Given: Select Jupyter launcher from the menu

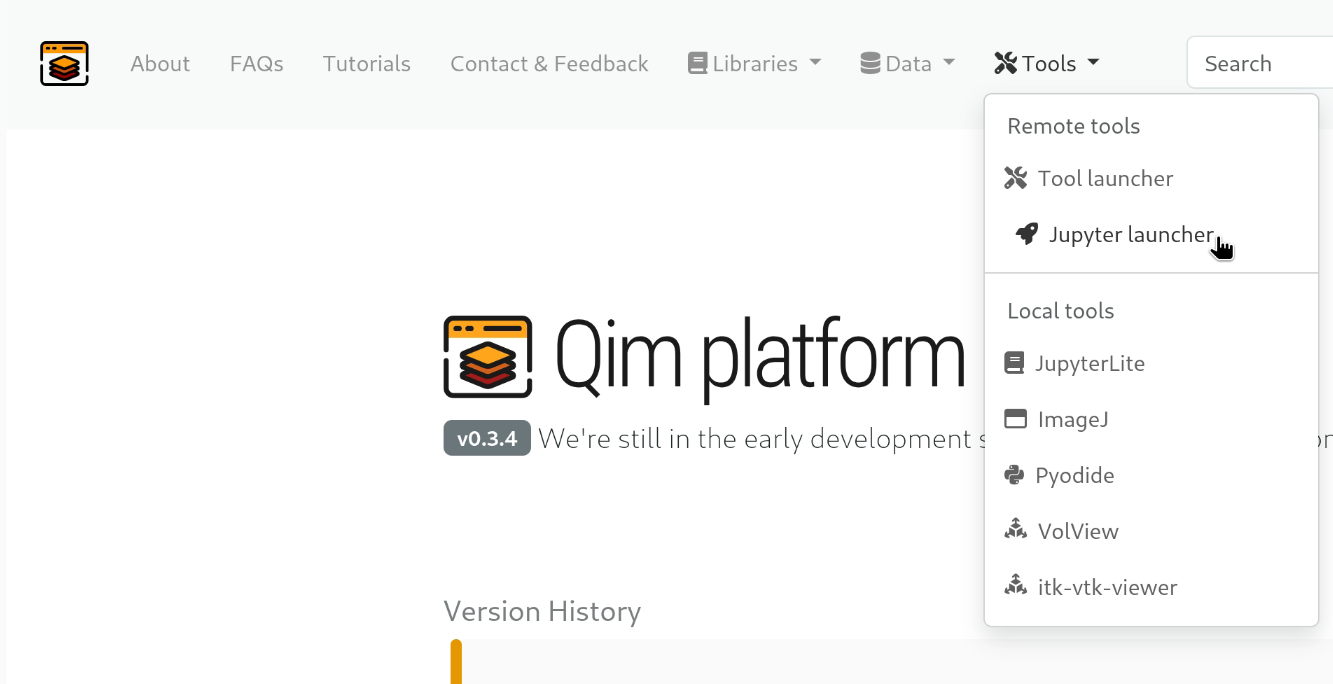Looking at the screenshot, I should pyautogui.click(x=1130, y=235).
